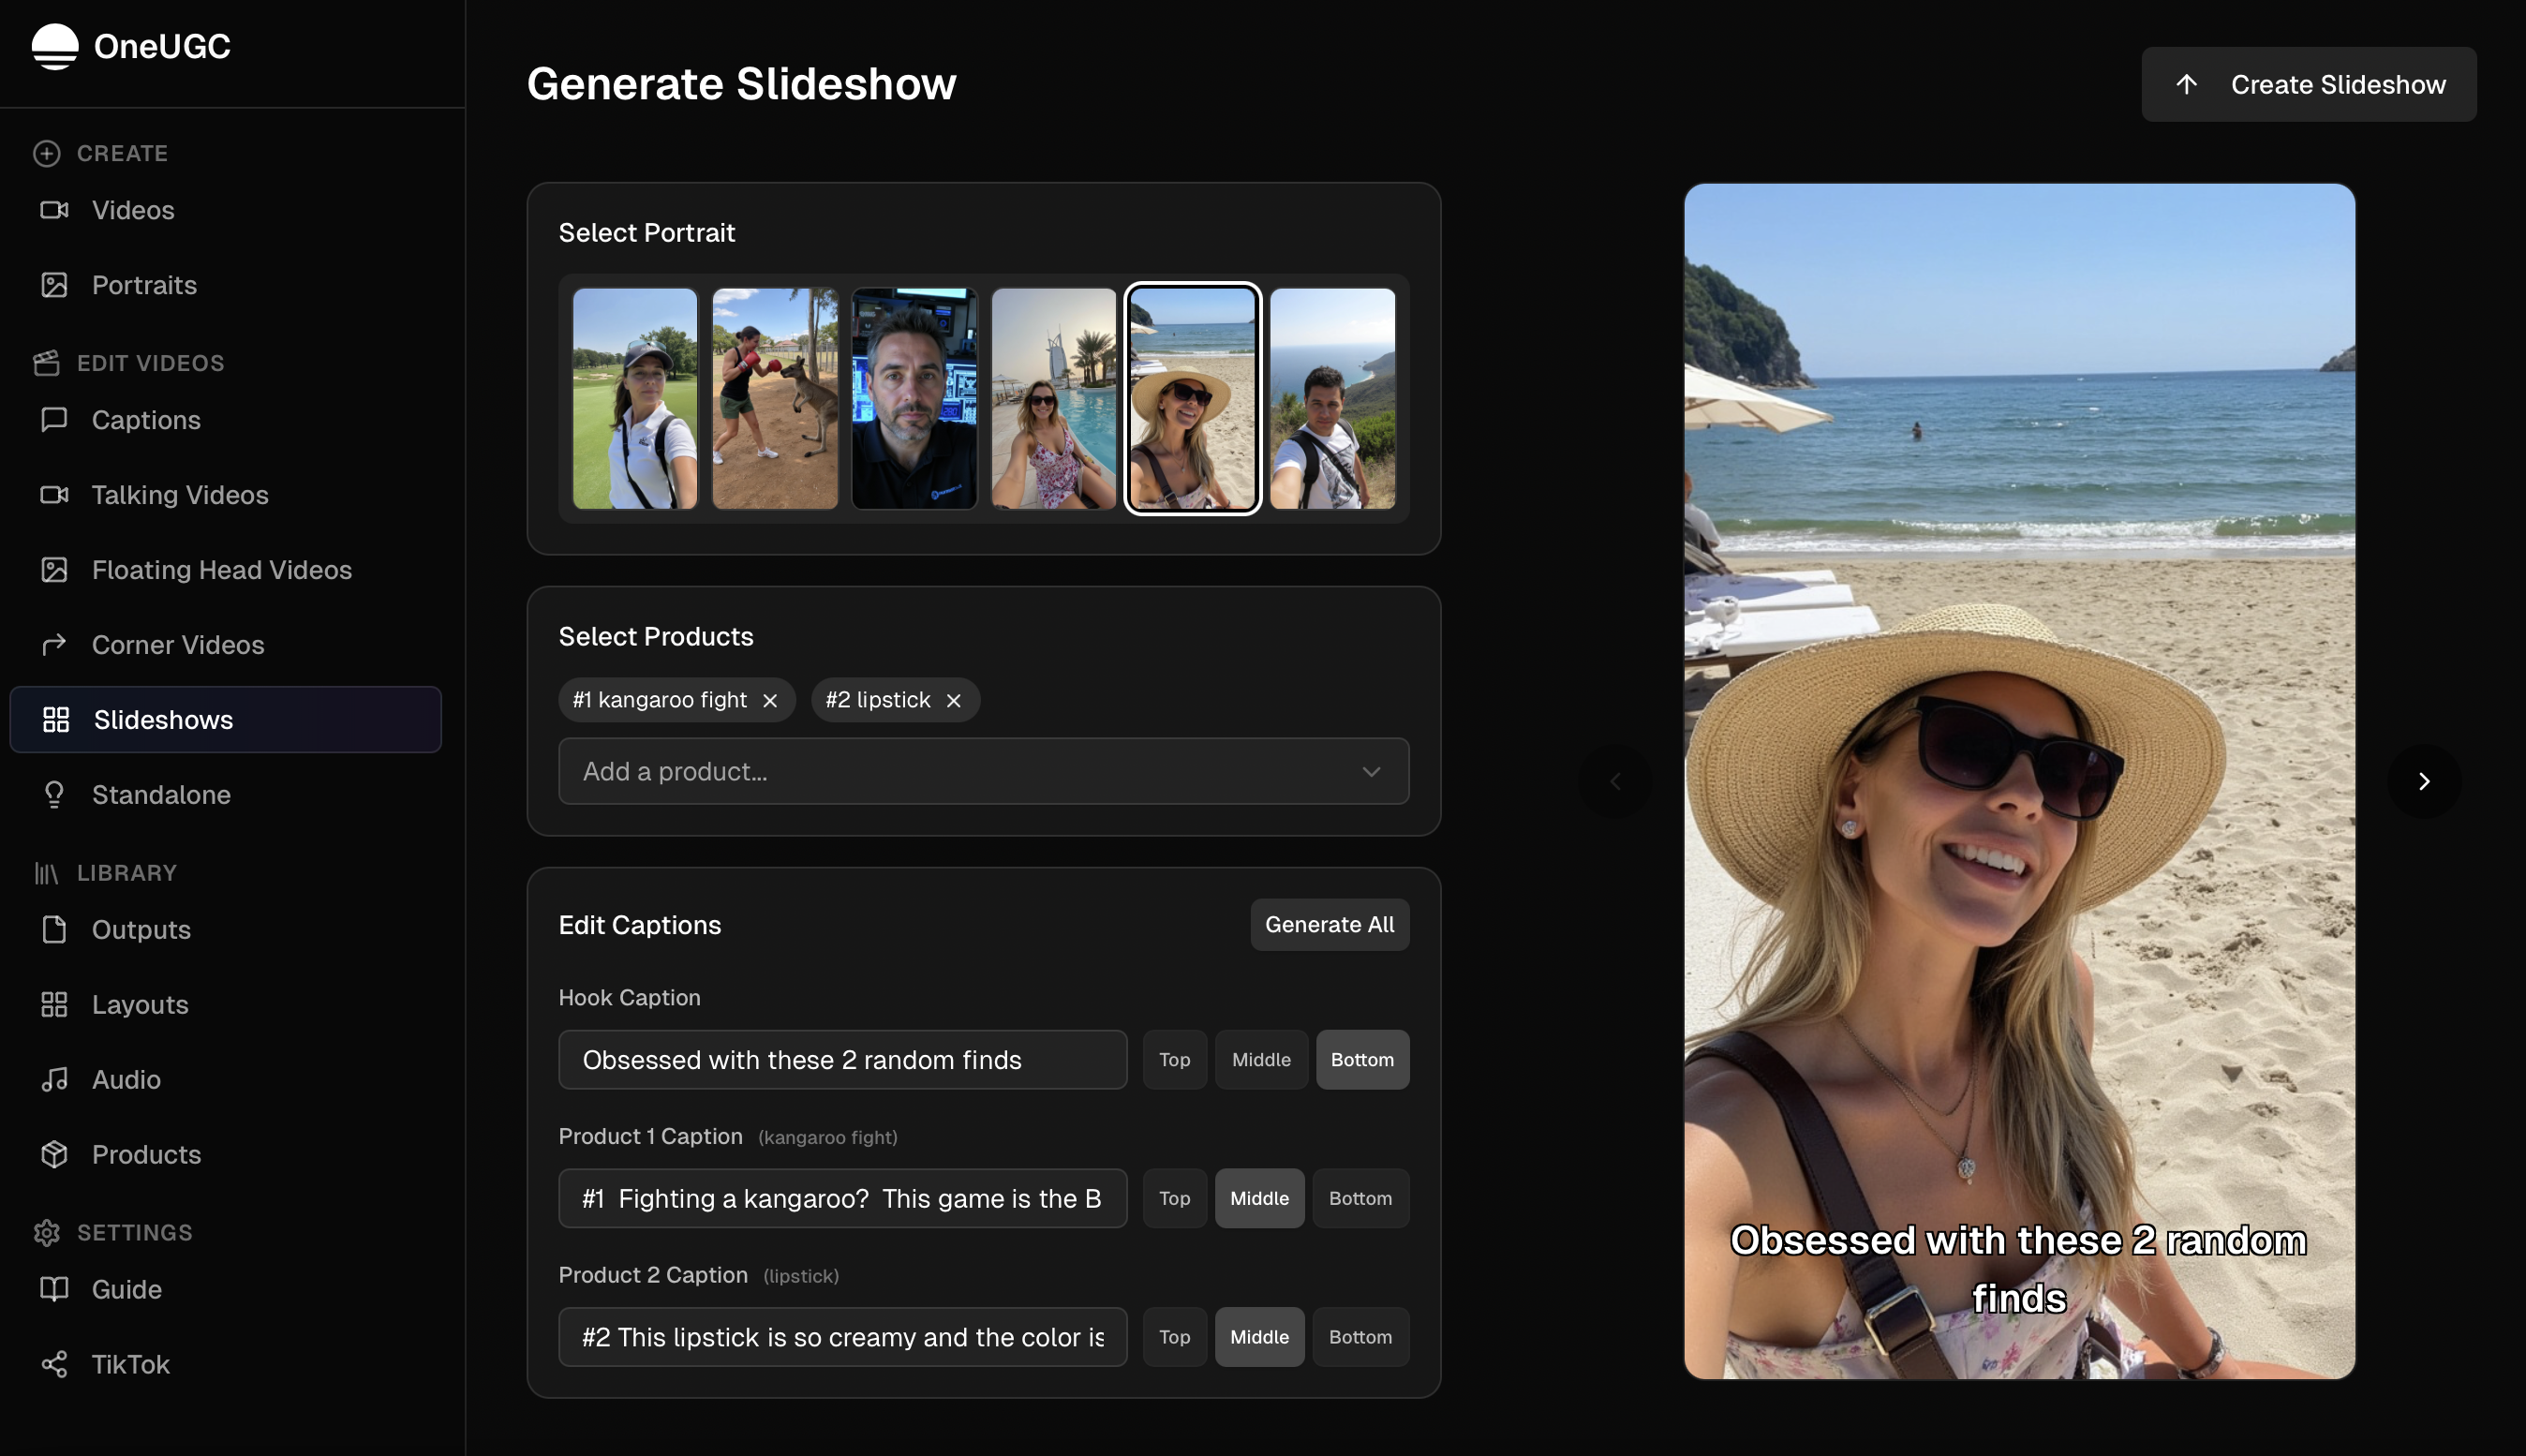Open the Outputs library page
This screenshot has height=1456, width=2526.
pos(141,930)
